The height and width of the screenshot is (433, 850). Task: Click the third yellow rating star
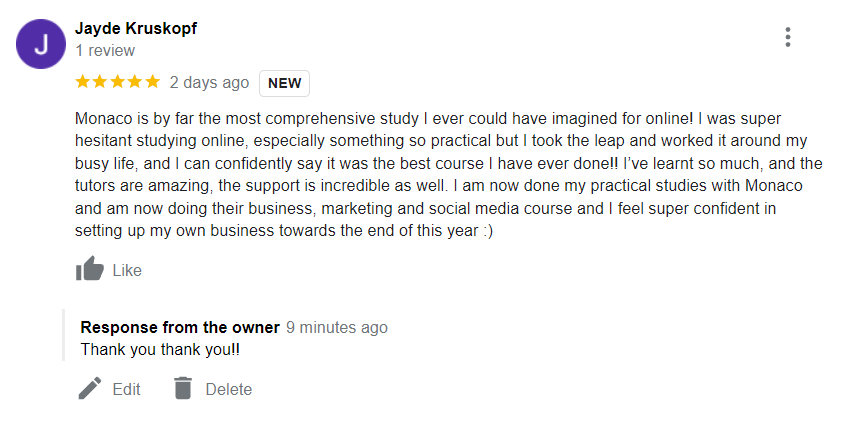117,82
